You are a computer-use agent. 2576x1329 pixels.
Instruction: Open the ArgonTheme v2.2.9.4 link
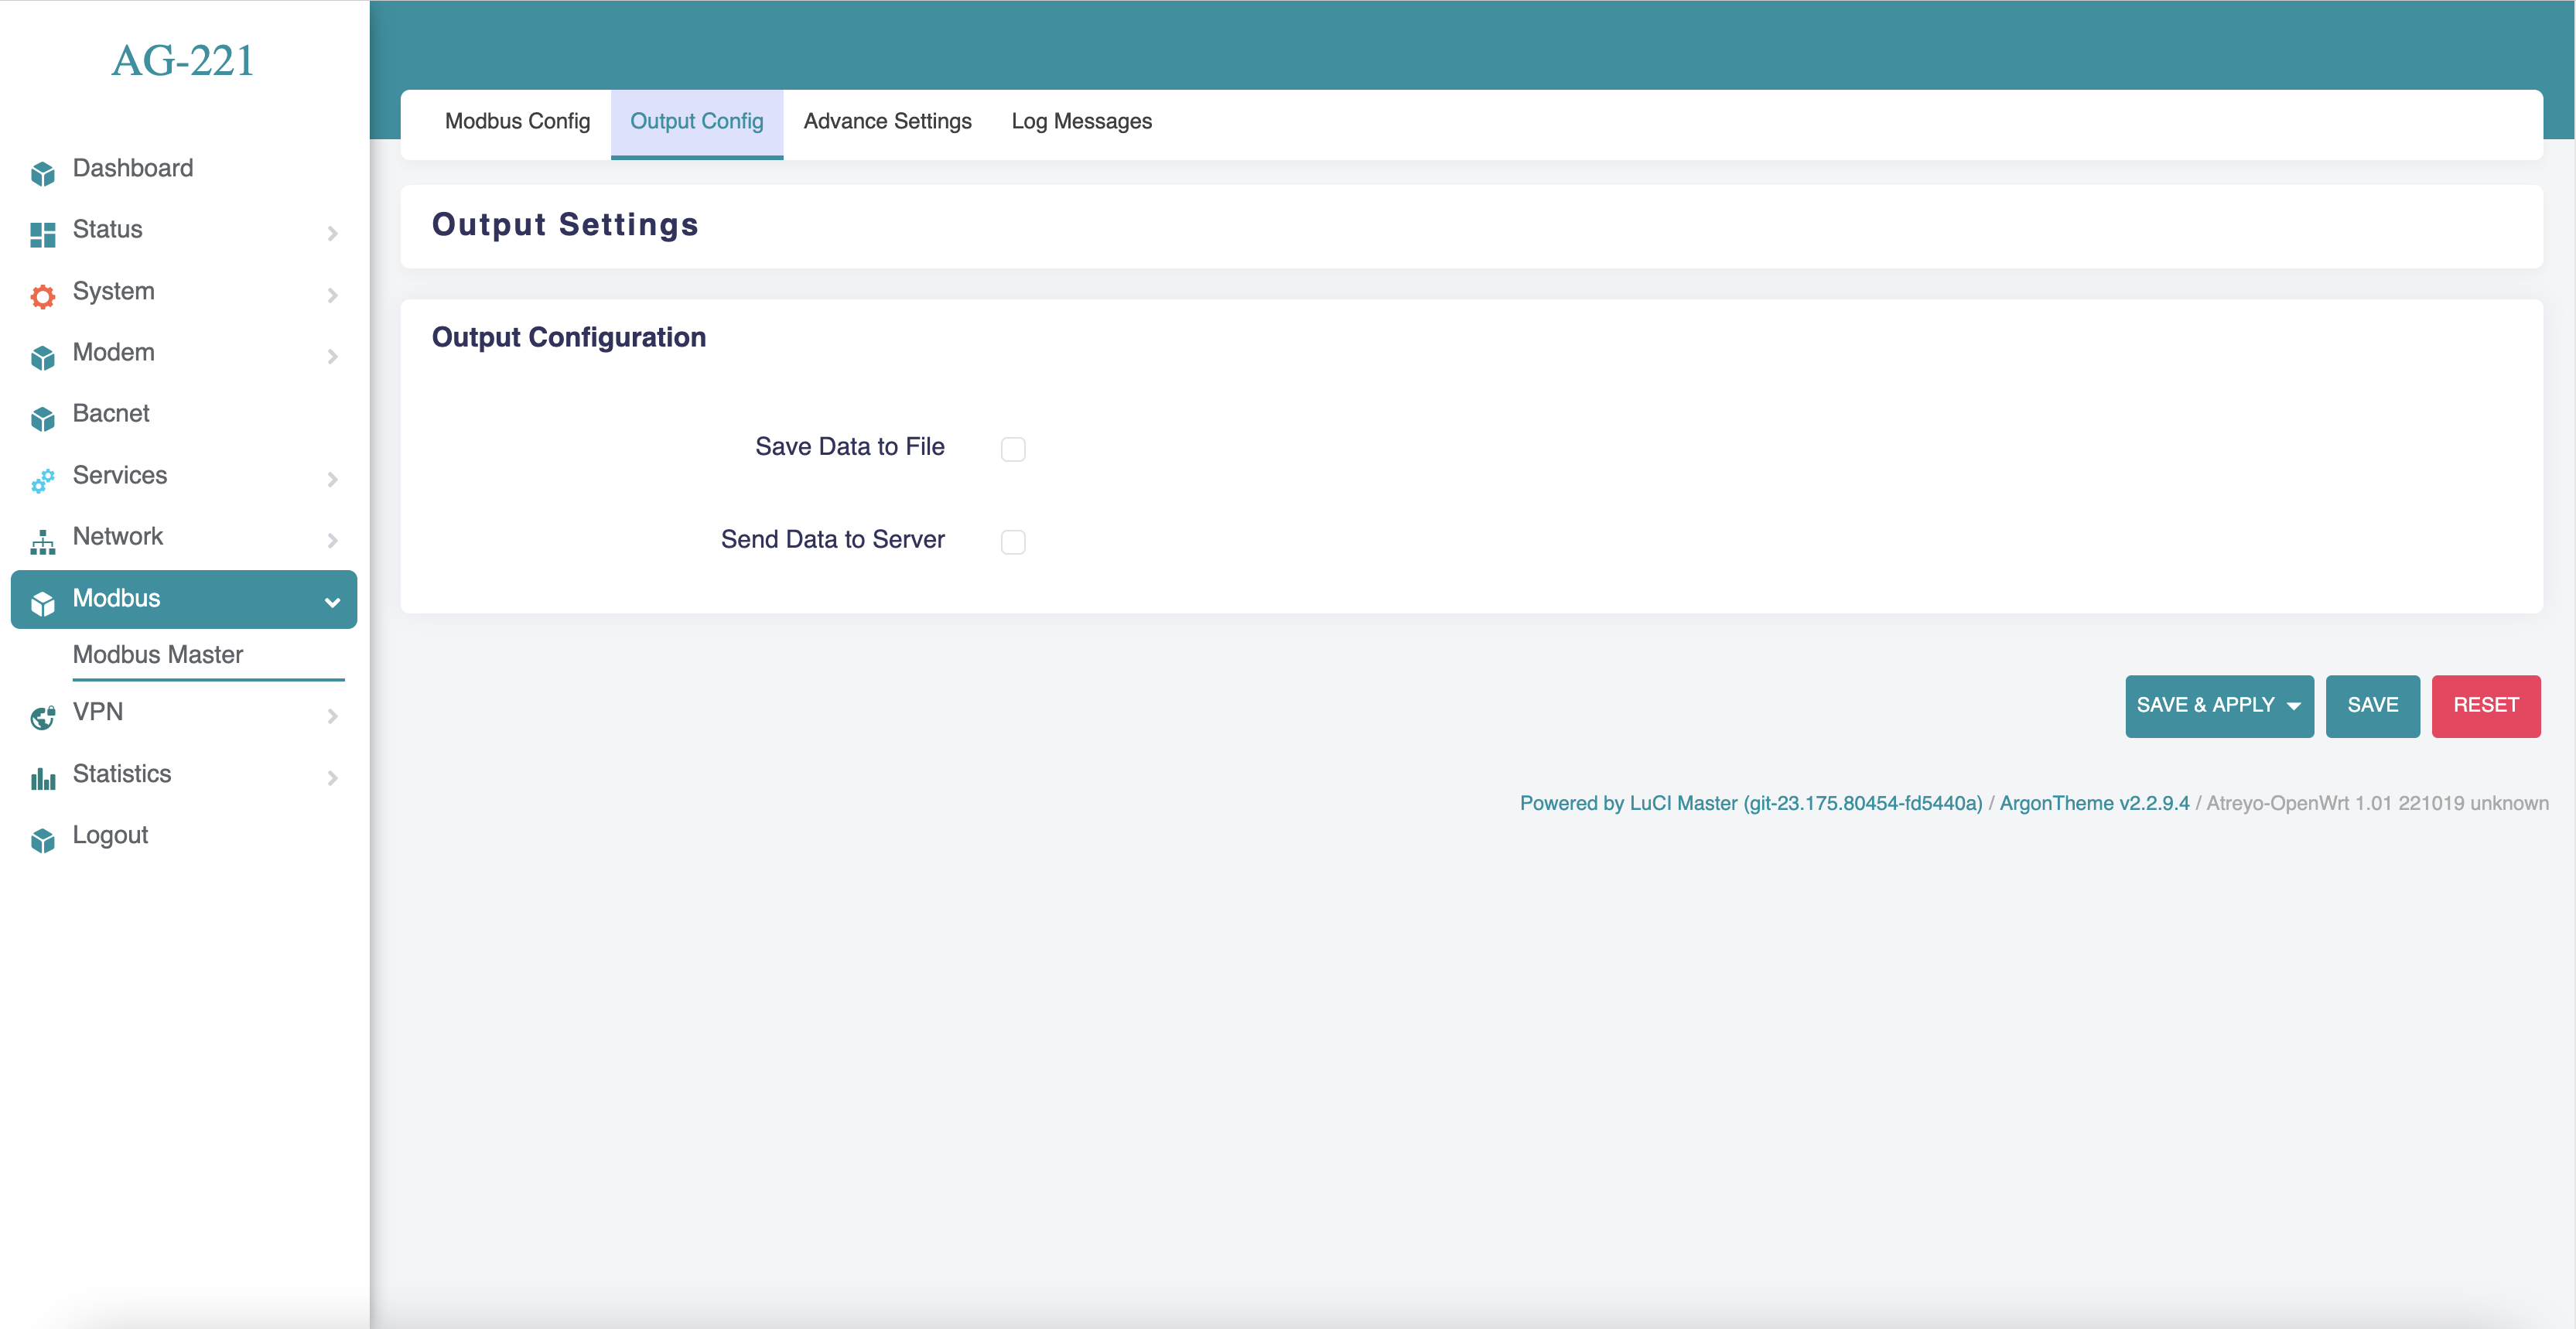(x=2093, y=803)
